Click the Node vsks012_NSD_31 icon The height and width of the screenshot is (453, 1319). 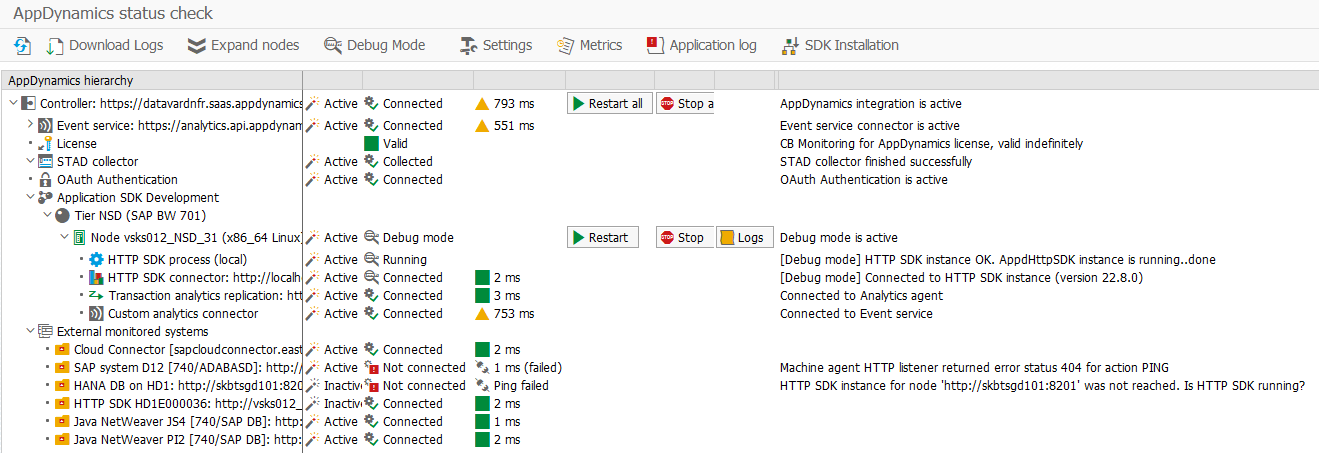79,237
